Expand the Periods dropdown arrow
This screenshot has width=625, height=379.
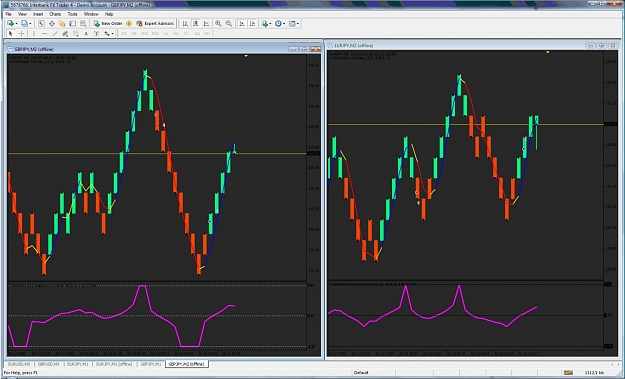click(x=284, y=24)
